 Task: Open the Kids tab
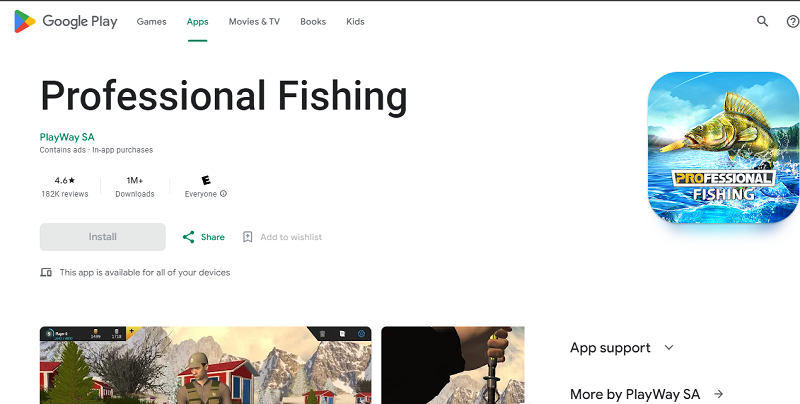(x=355, y=21)
